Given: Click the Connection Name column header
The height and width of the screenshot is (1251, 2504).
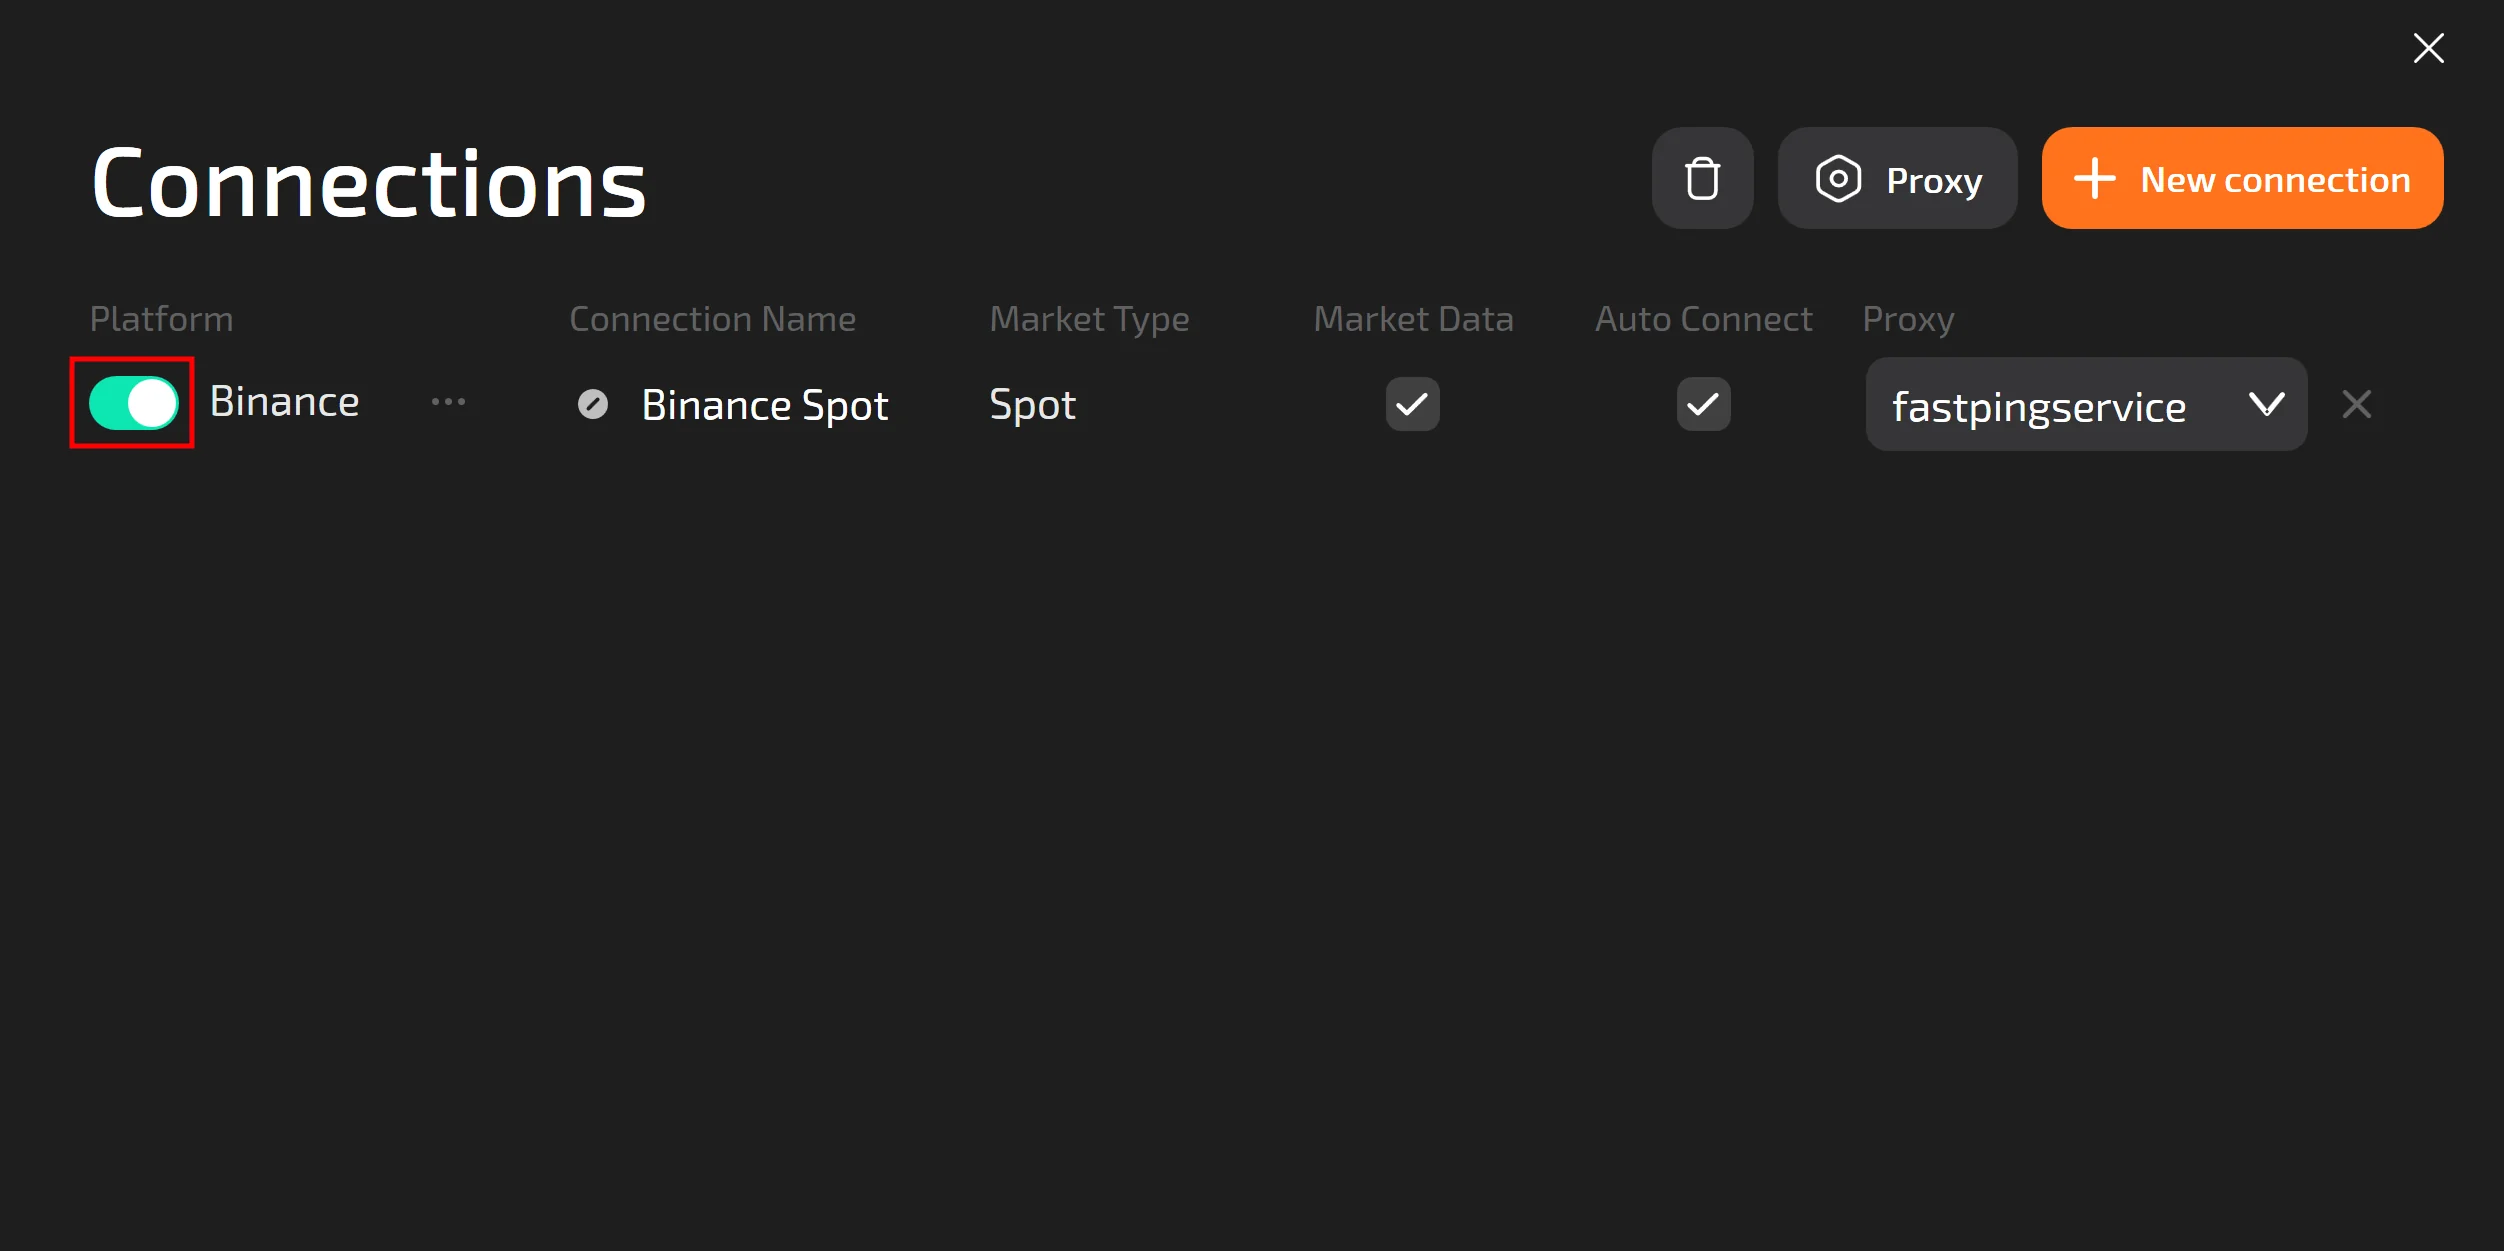Looking at the screenshot, I should 712,319.
